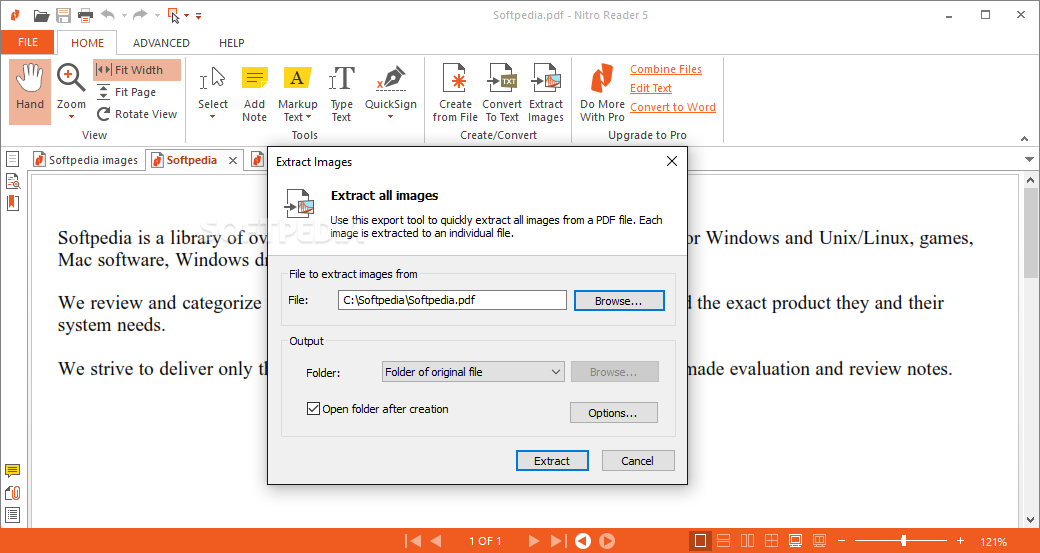Click Browse next to the File field

[619, 300]
